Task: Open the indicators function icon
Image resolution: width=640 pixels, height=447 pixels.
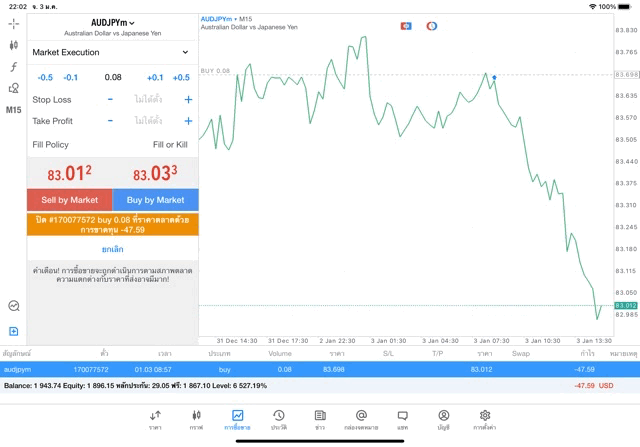Action: coord(13,66)
